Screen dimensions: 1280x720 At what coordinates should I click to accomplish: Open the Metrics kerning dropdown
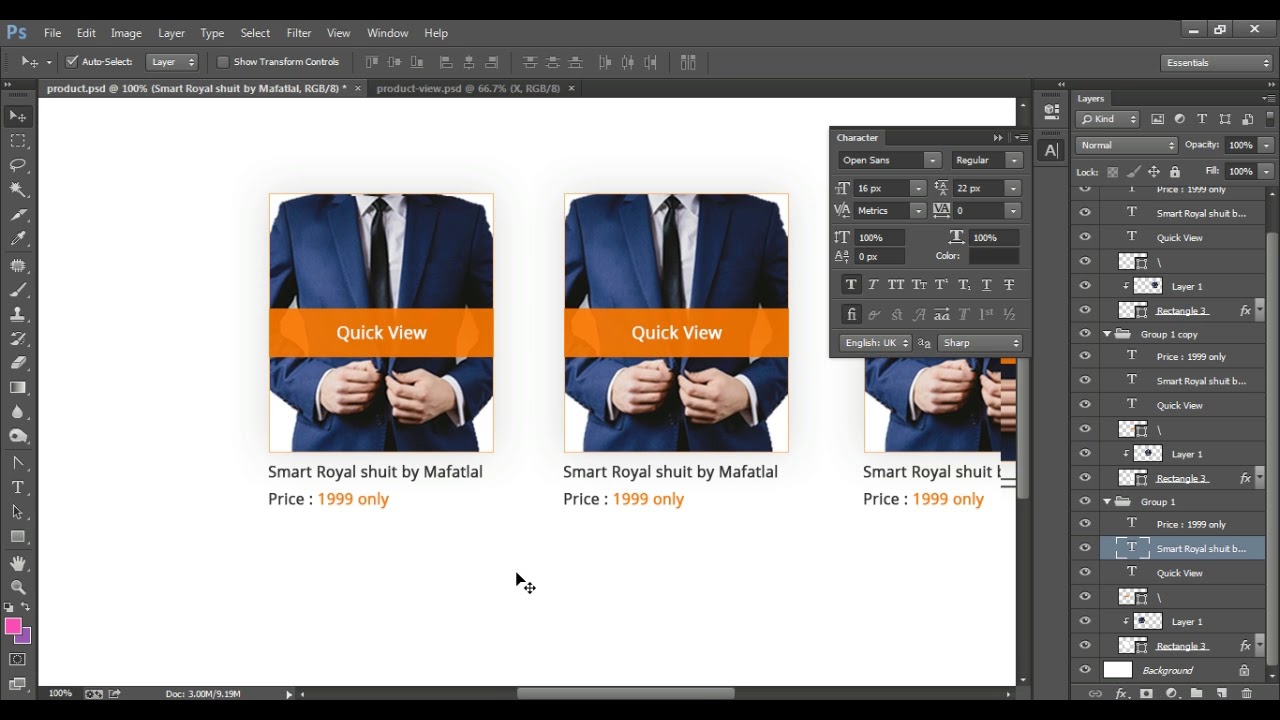click(918, 211)
